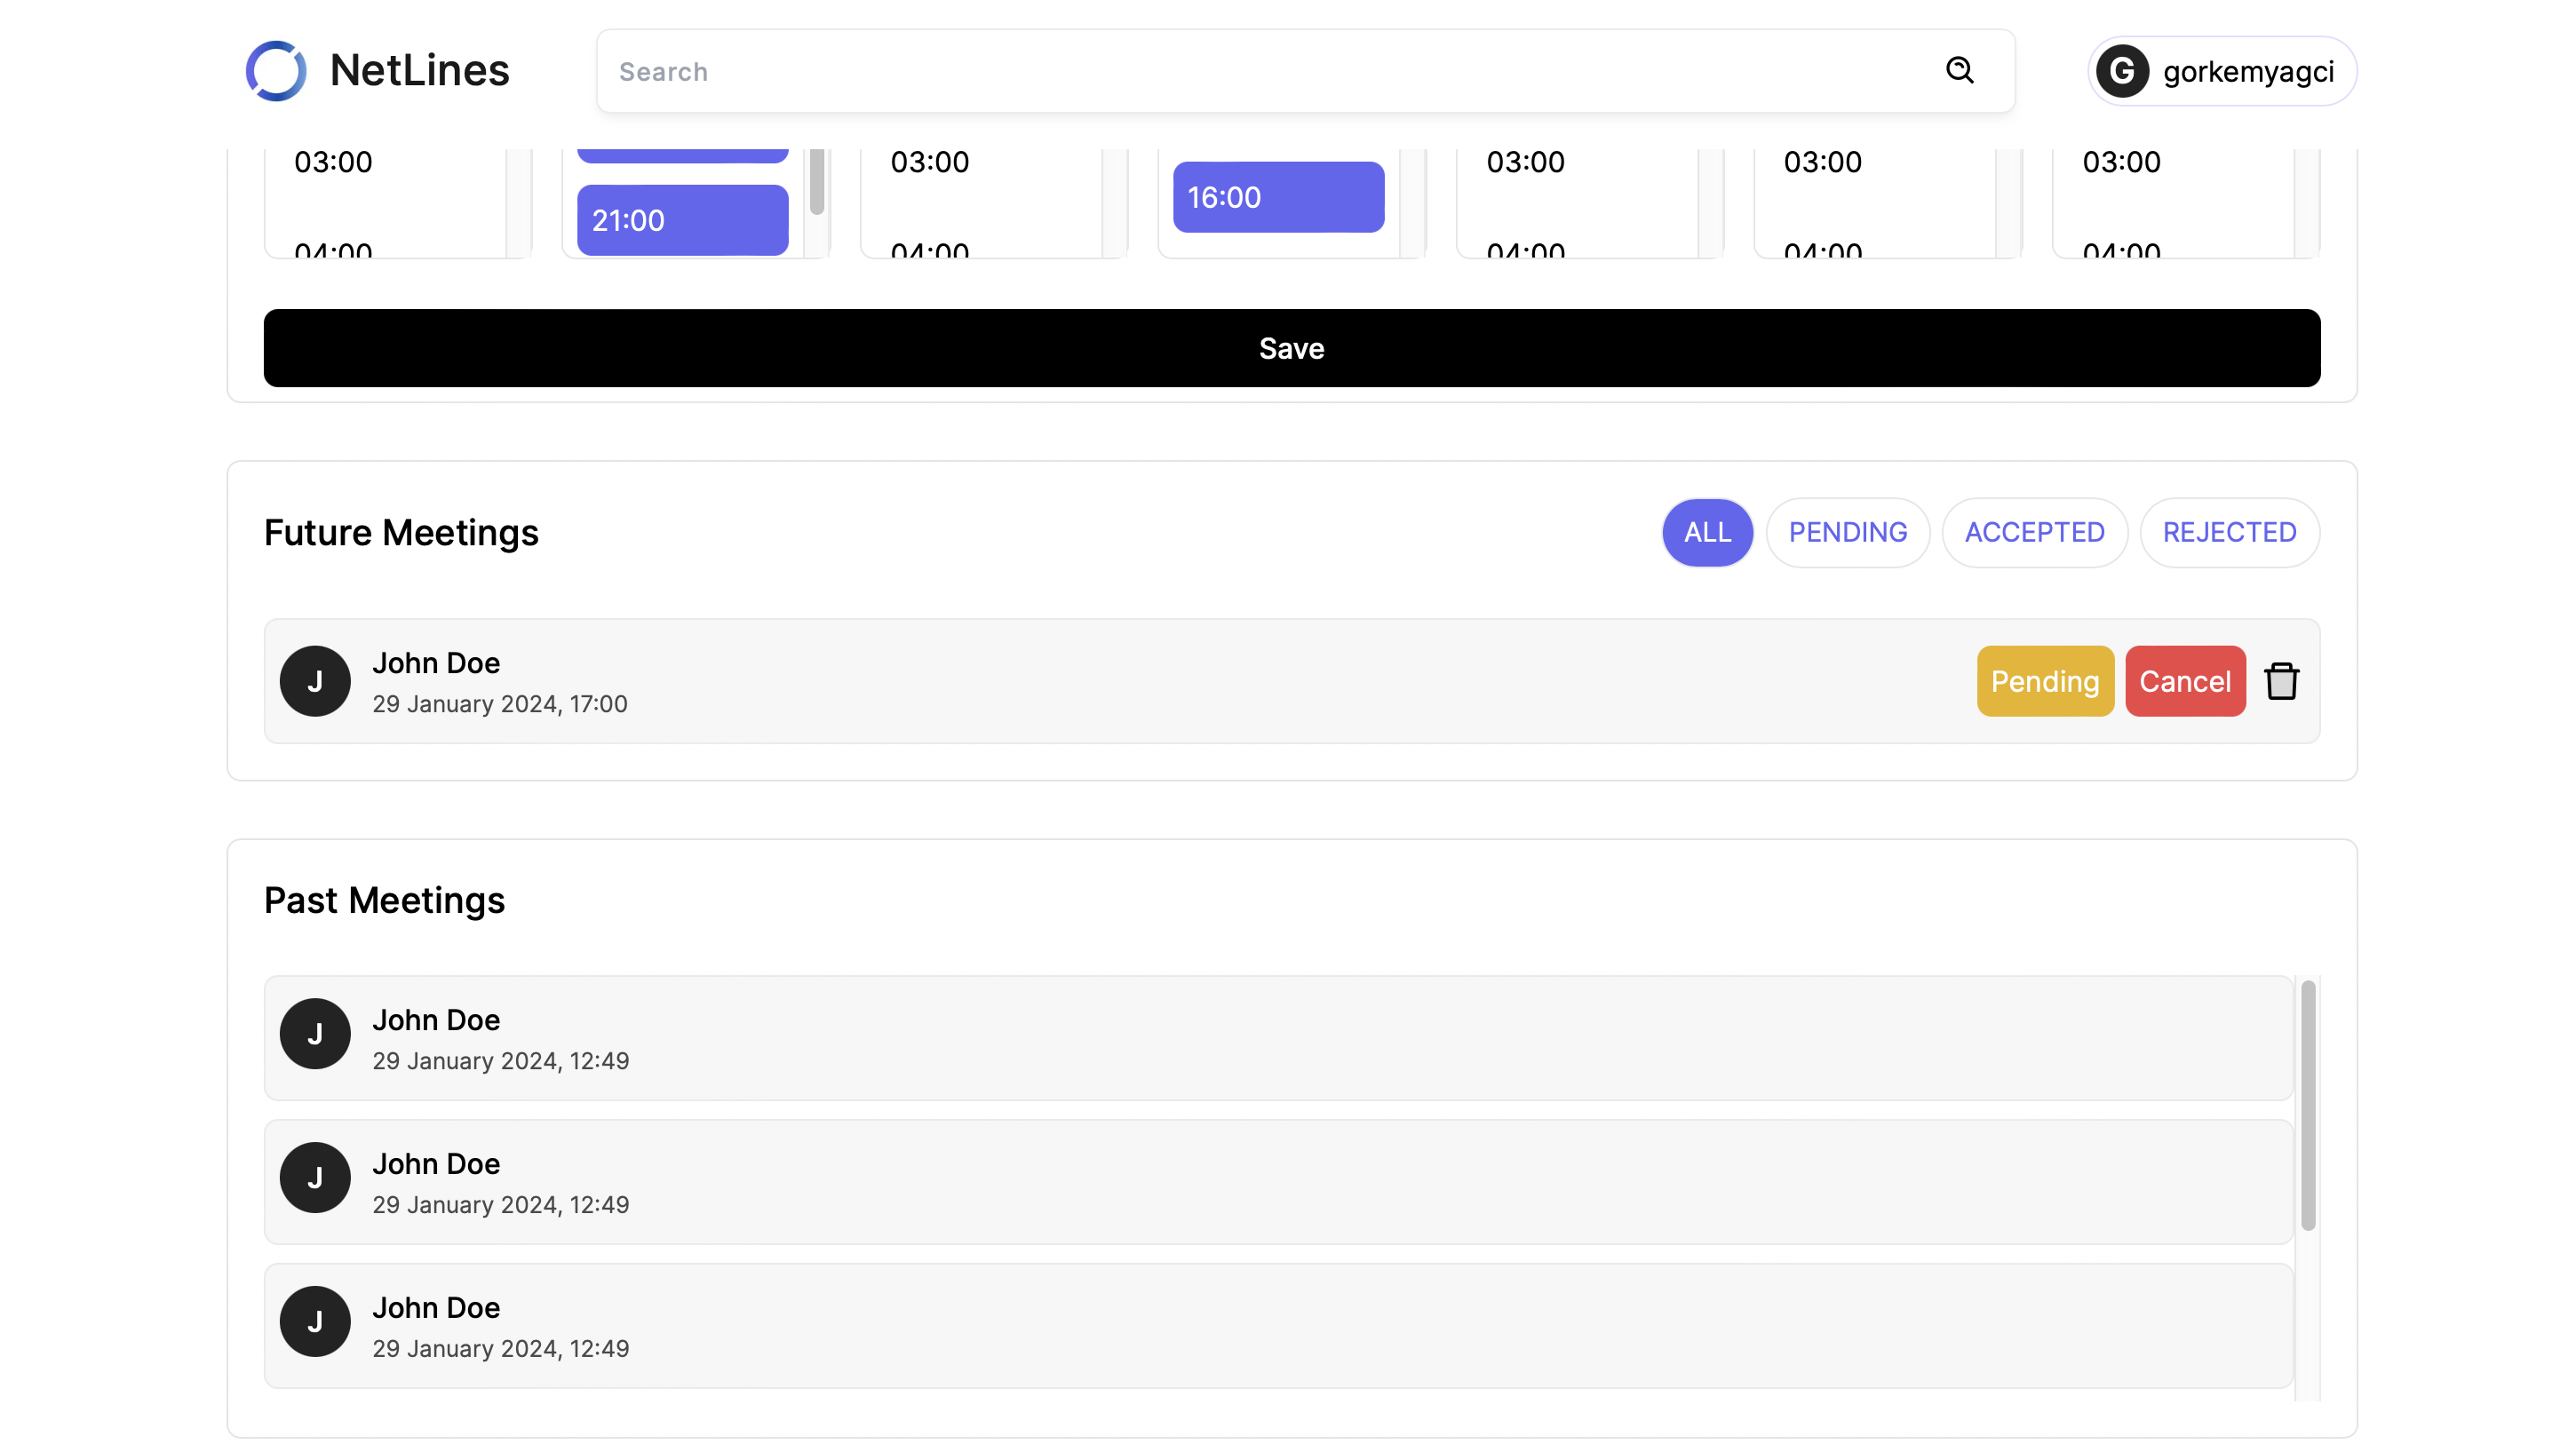The width and height of the screenshot is (2576, 1444).
Task: Filter future meetings by REJECTED
Action: click(x=2229, y=532)
